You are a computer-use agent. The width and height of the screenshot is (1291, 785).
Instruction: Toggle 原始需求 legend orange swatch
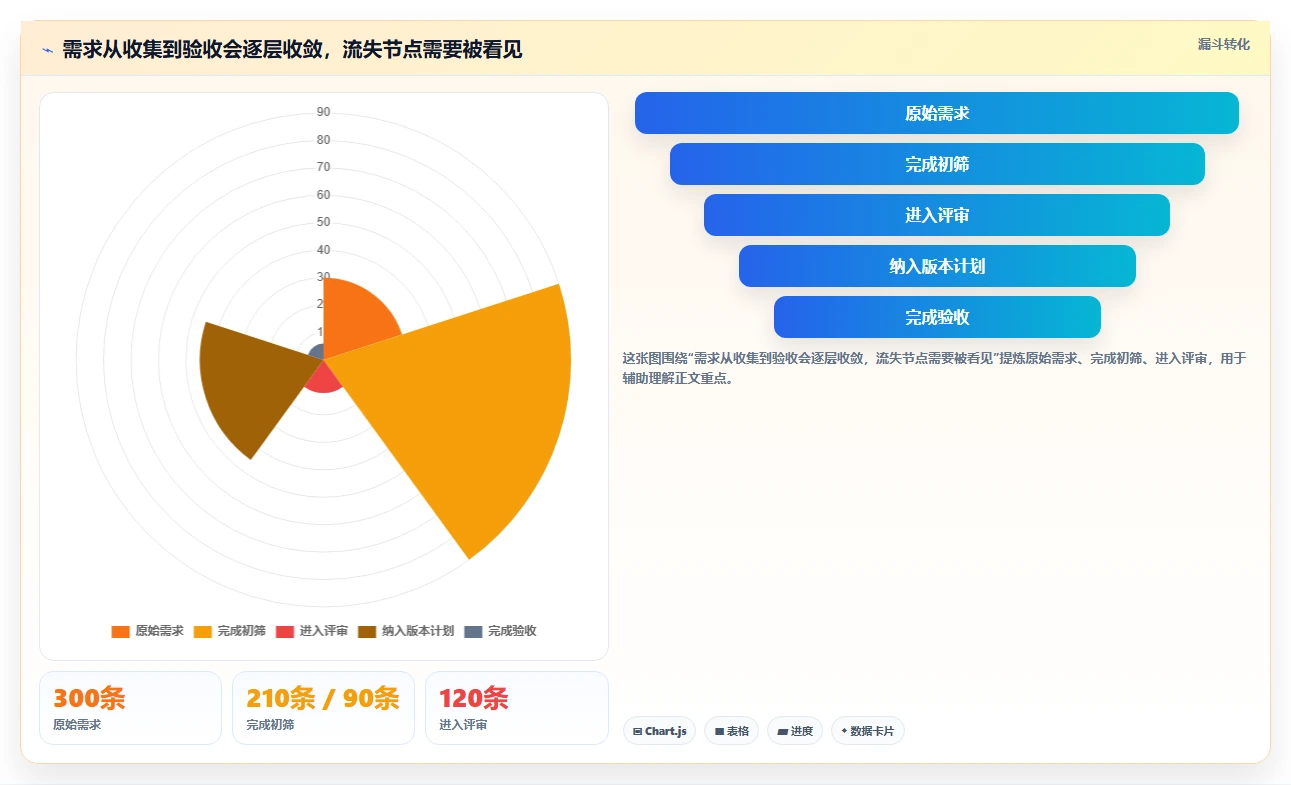pyautogui.click(x=121, y=631)
